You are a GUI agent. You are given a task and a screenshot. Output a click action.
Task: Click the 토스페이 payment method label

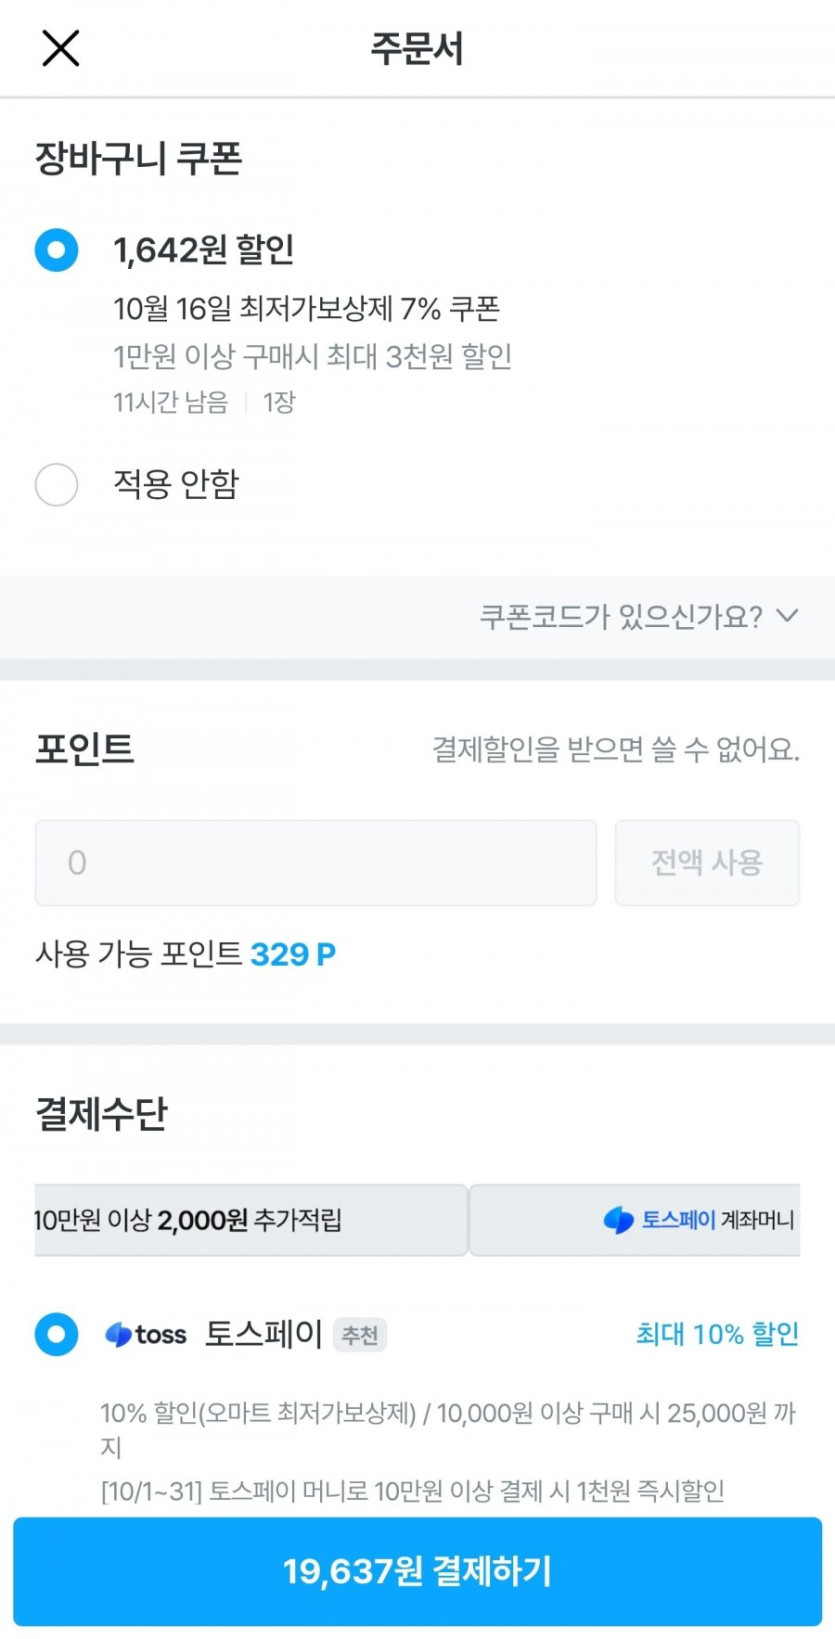[x=263, y=1334]
